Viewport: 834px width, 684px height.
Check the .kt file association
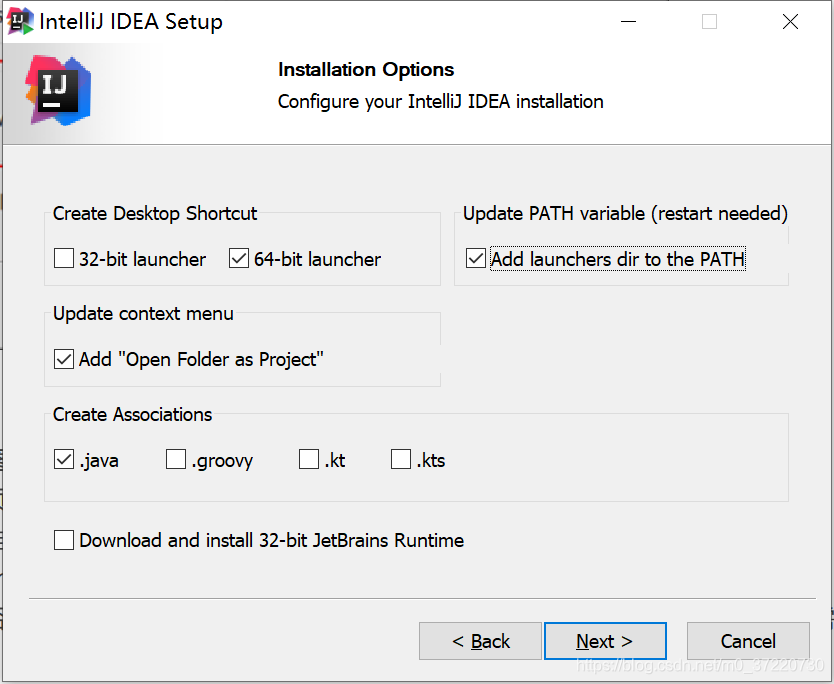[x=308, y=459]
